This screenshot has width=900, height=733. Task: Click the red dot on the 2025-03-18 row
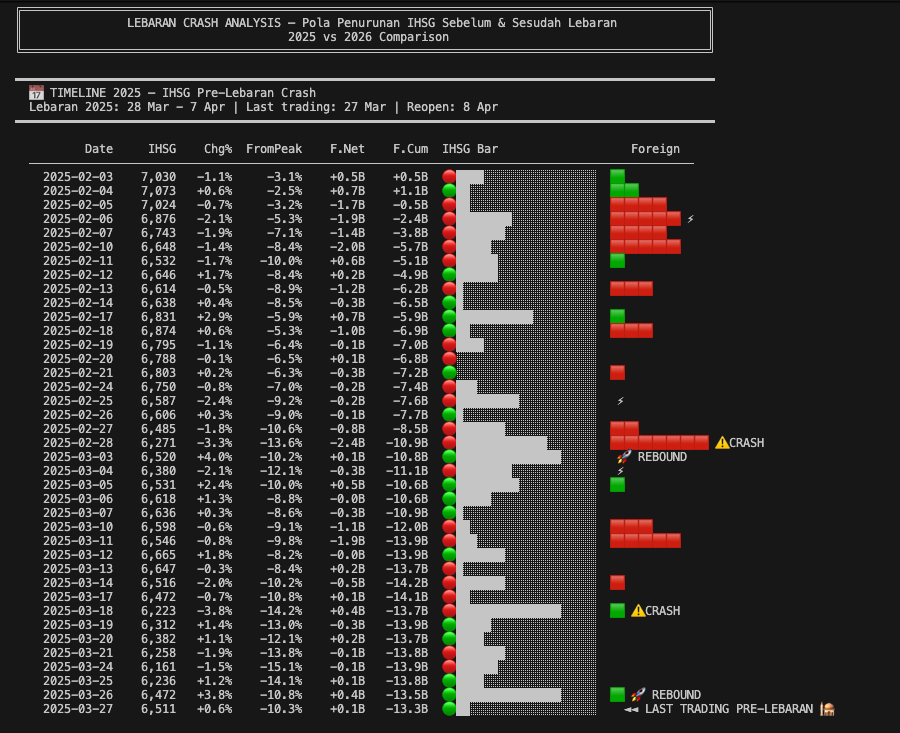pyautogui.click(x=449, y=611)
